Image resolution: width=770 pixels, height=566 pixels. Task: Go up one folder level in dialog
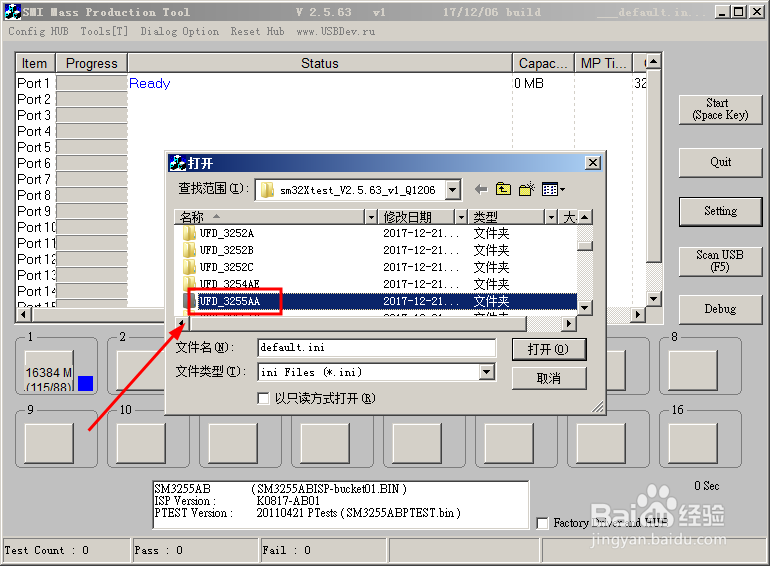click(x=503, y=189)
